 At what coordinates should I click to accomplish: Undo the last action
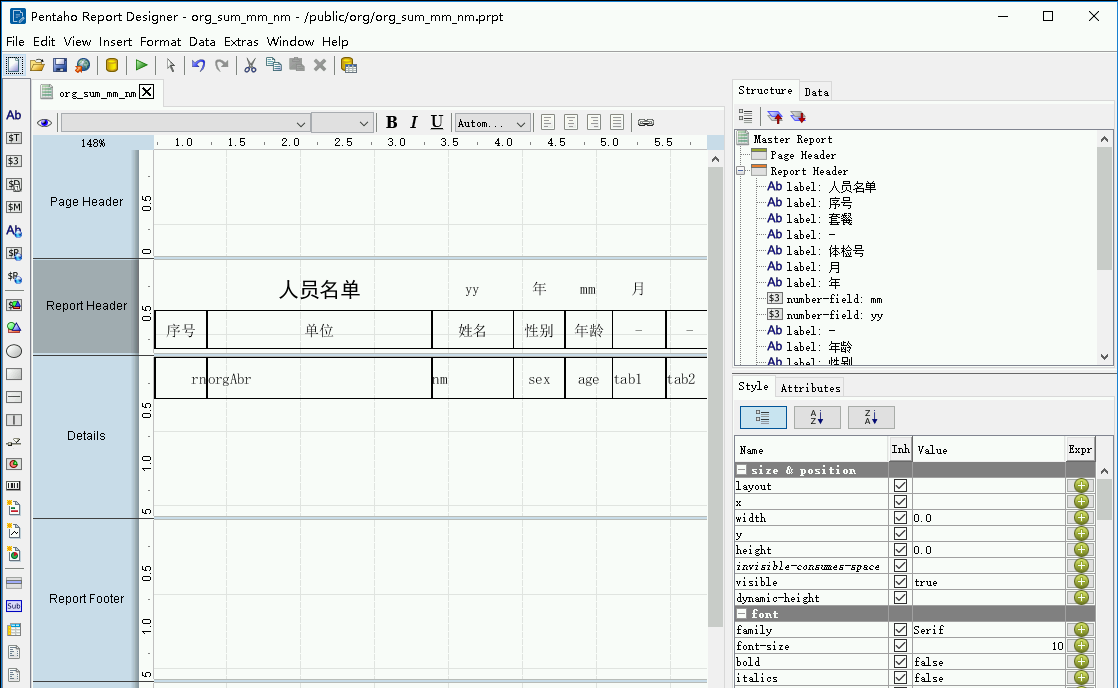(198, 66)
